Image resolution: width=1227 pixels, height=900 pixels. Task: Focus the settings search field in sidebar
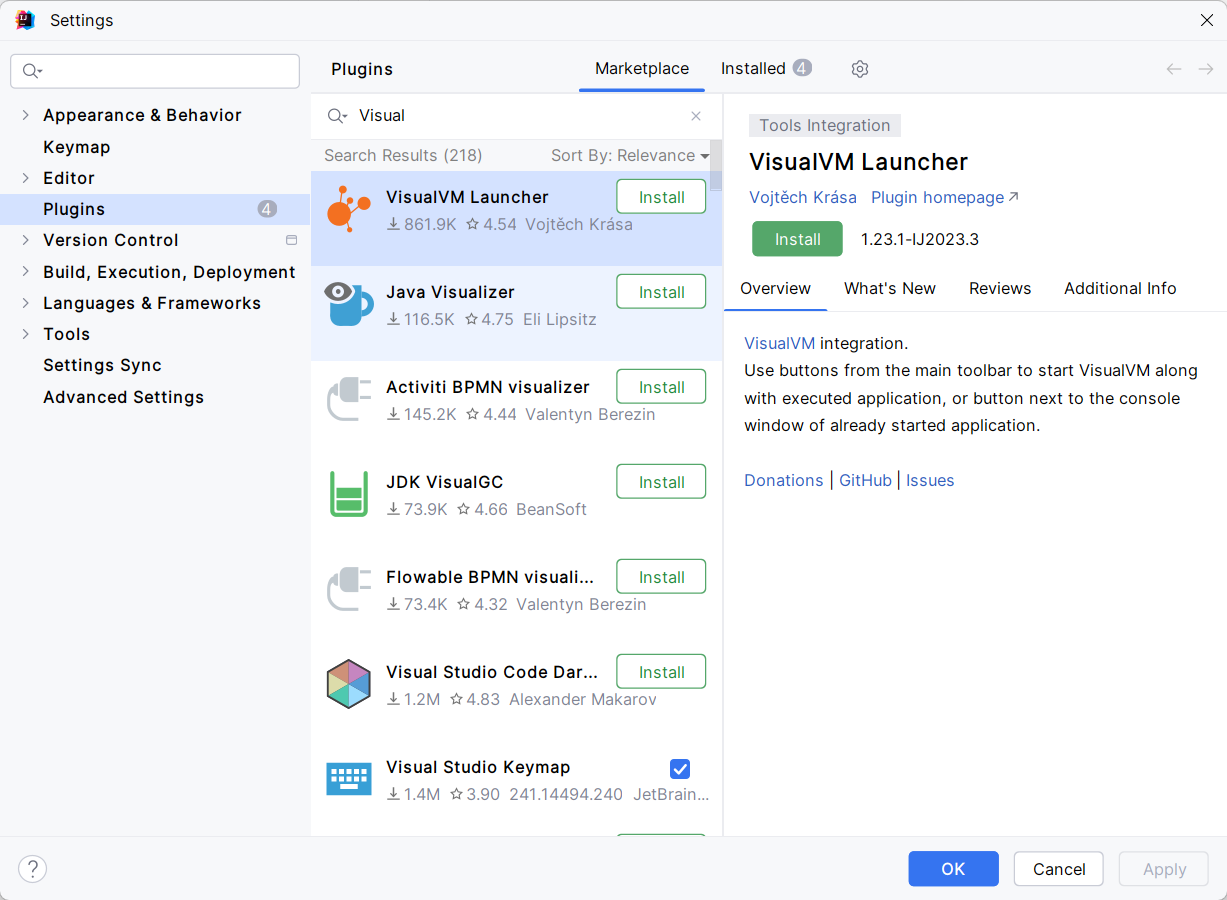coord(165,71)
